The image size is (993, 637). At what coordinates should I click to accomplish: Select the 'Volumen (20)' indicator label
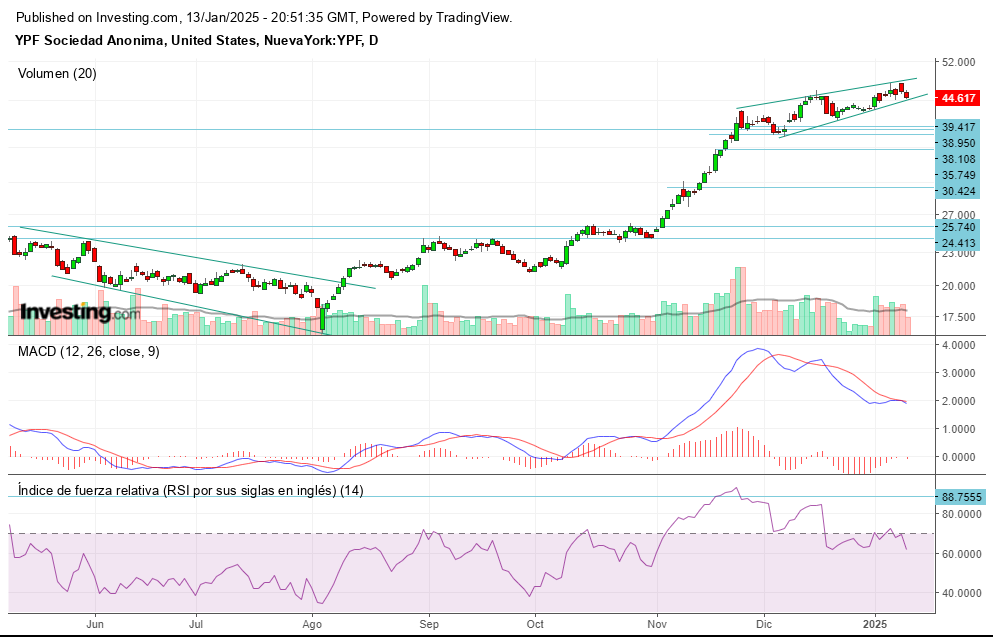[57, 73]
